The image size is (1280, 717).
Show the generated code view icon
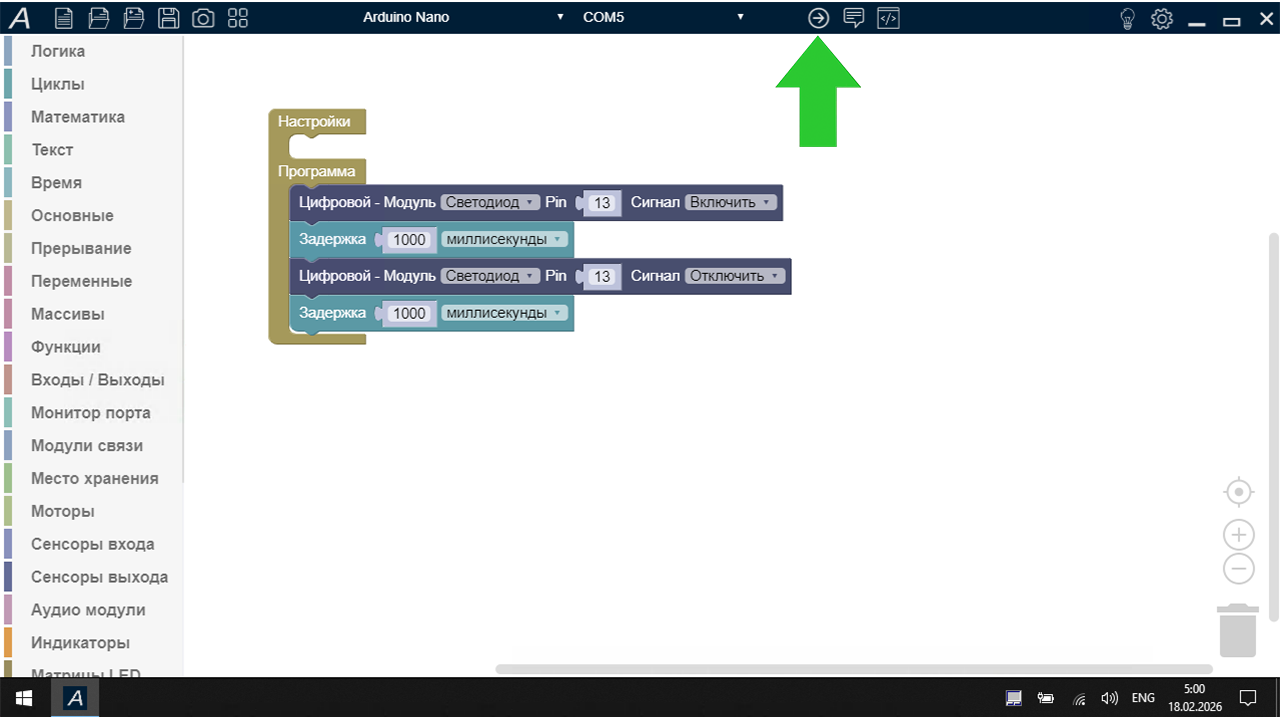[888, 17]
